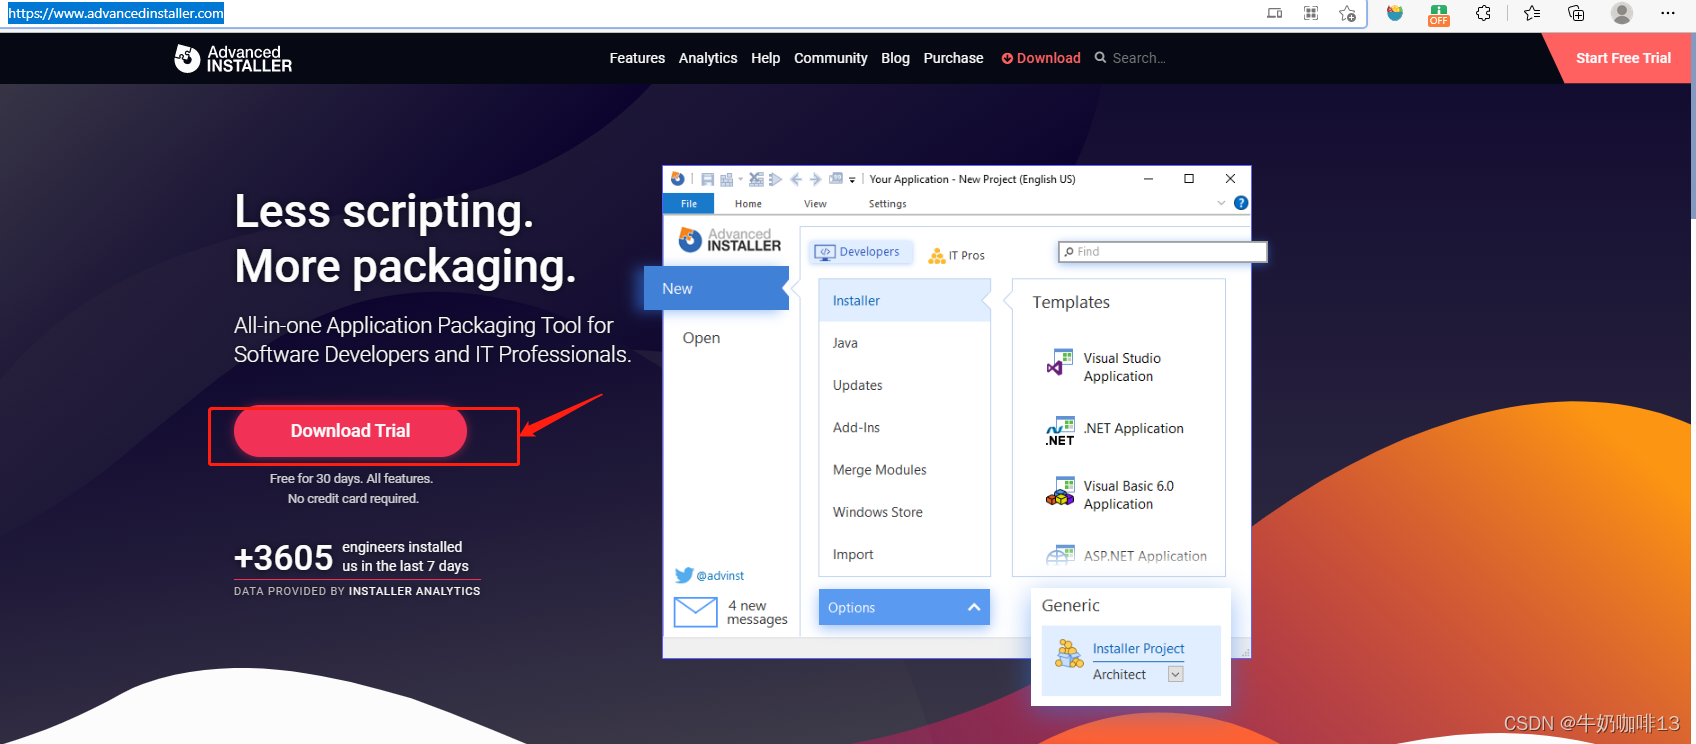Click Open in the app sidebar
The width and height of the screenshot is (1696, 744).
point(701,338)
